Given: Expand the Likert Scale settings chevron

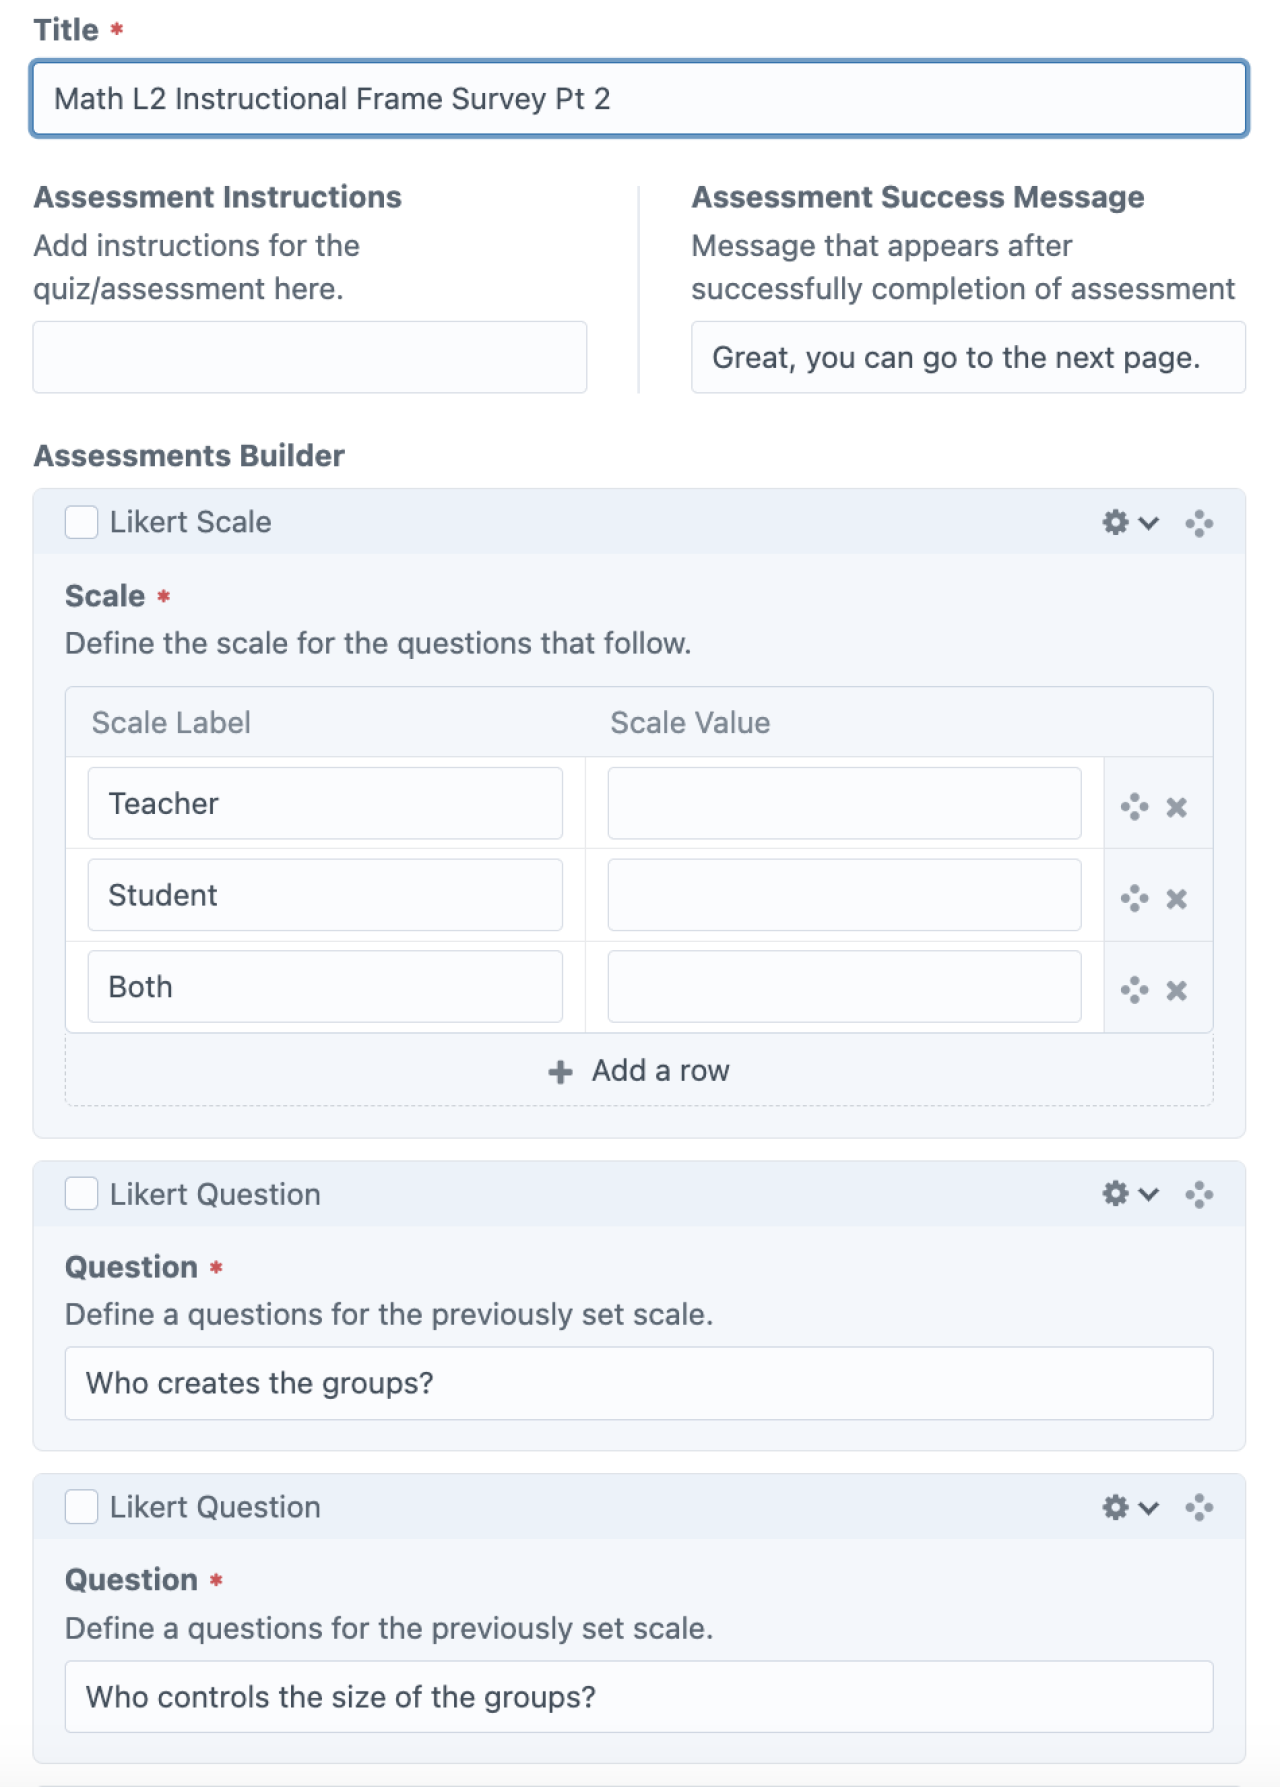Looking at the screenshot, I should (x=1146, y=523).
